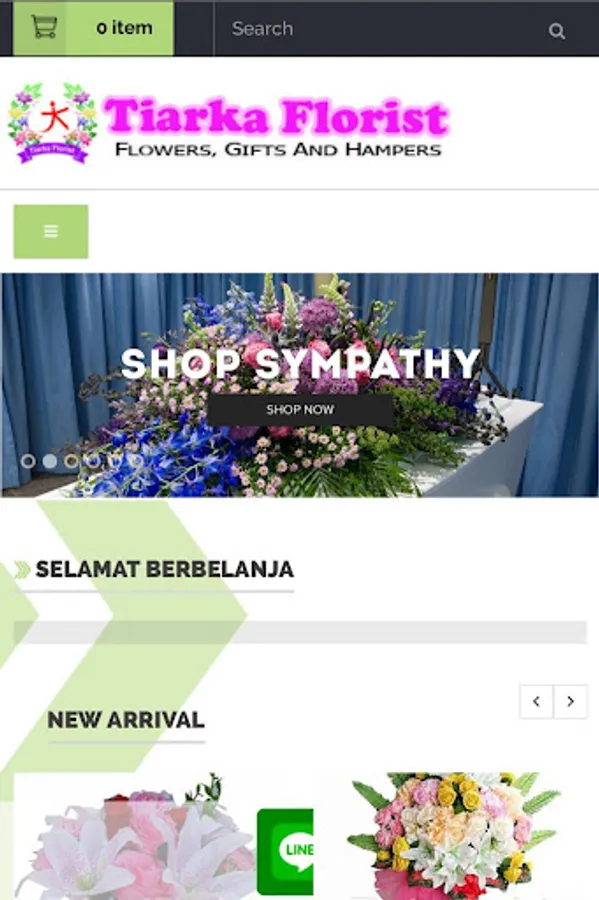Open the green hamburger menu
This screenshot has height=900, width=599.
coord(51,231)
